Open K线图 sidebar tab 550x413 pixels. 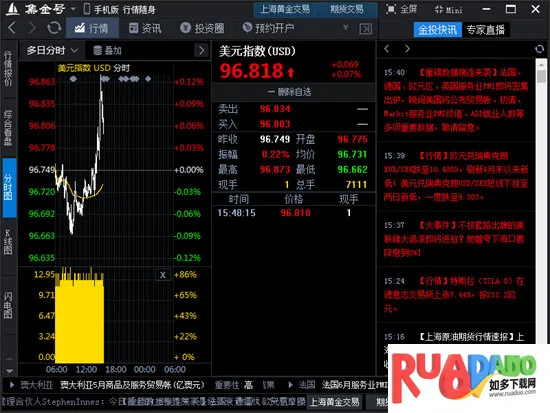8,242
